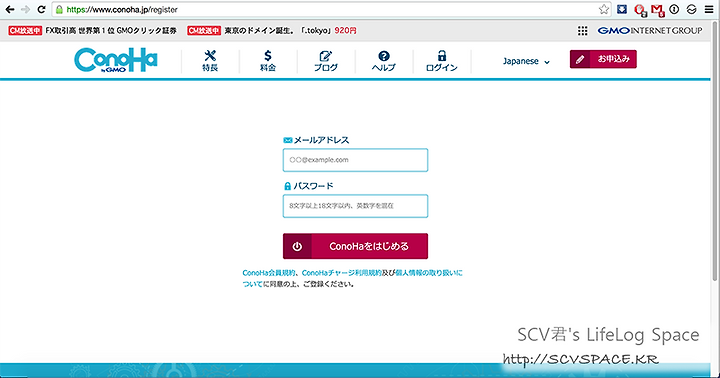
Task: Click the お申込み signup button
Action: point(603,59)
